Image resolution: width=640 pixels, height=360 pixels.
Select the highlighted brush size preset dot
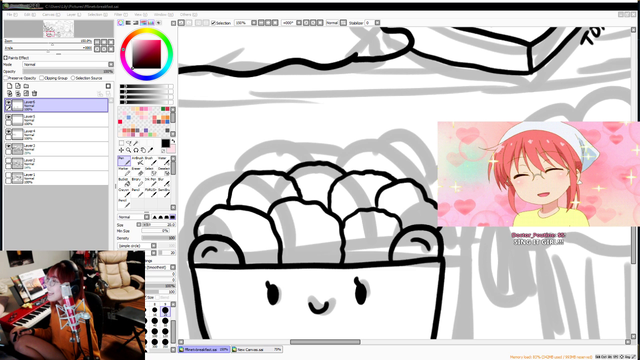(x=165, y=311)
